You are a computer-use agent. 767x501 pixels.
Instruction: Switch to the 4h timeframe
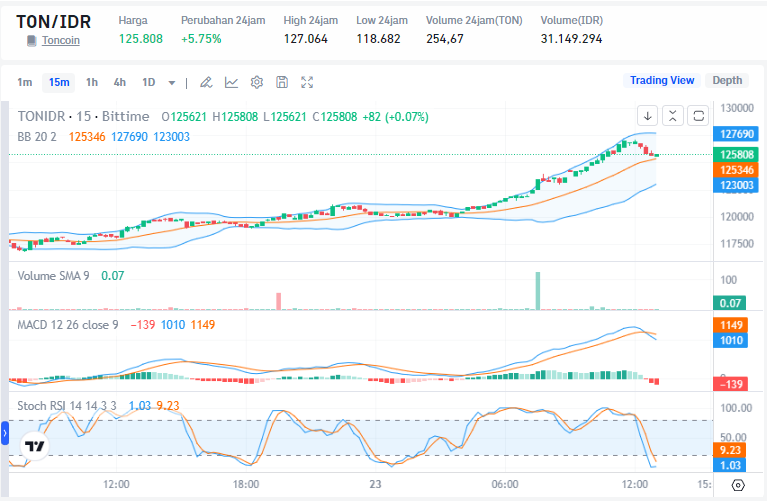[x=119, y=82]
